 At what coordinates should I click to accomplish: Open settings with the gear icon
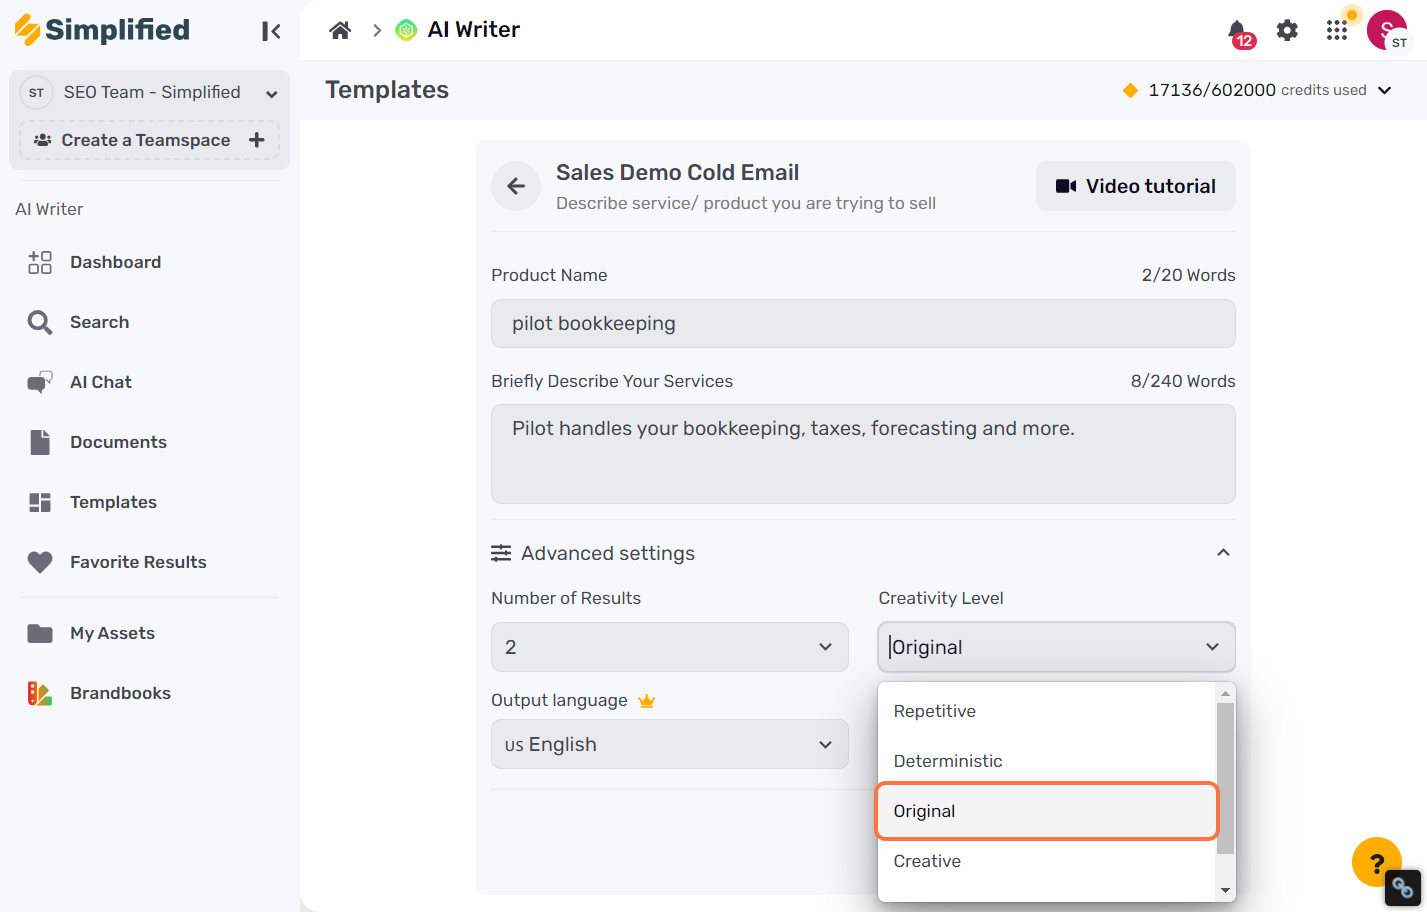click(x=1287, y=30)
